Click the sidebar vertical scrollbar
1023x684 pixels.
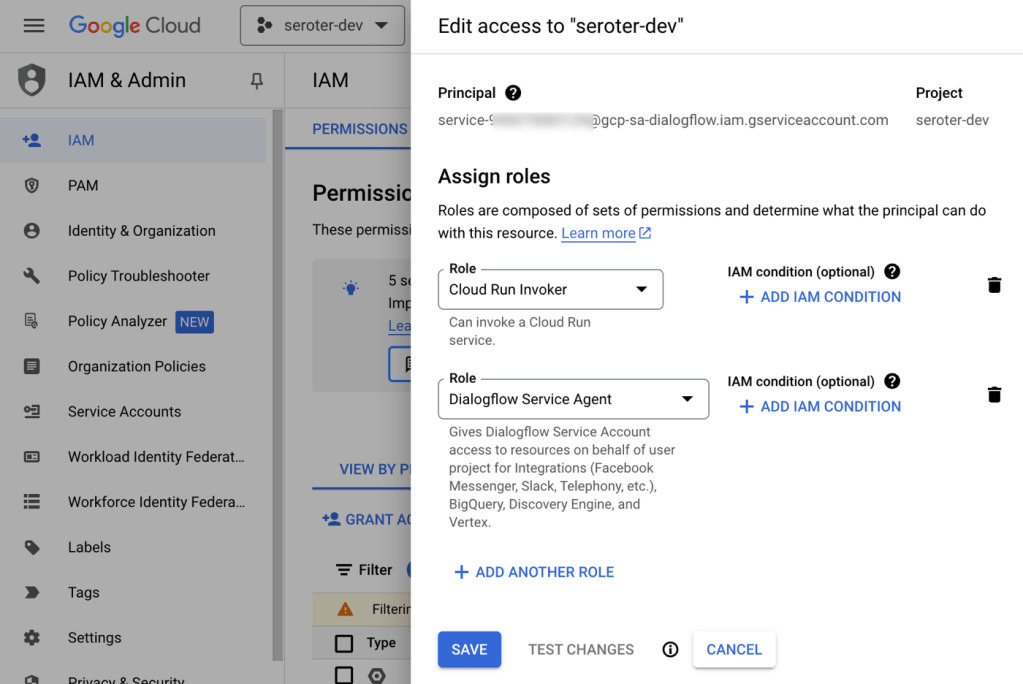(x=278, y=380)
